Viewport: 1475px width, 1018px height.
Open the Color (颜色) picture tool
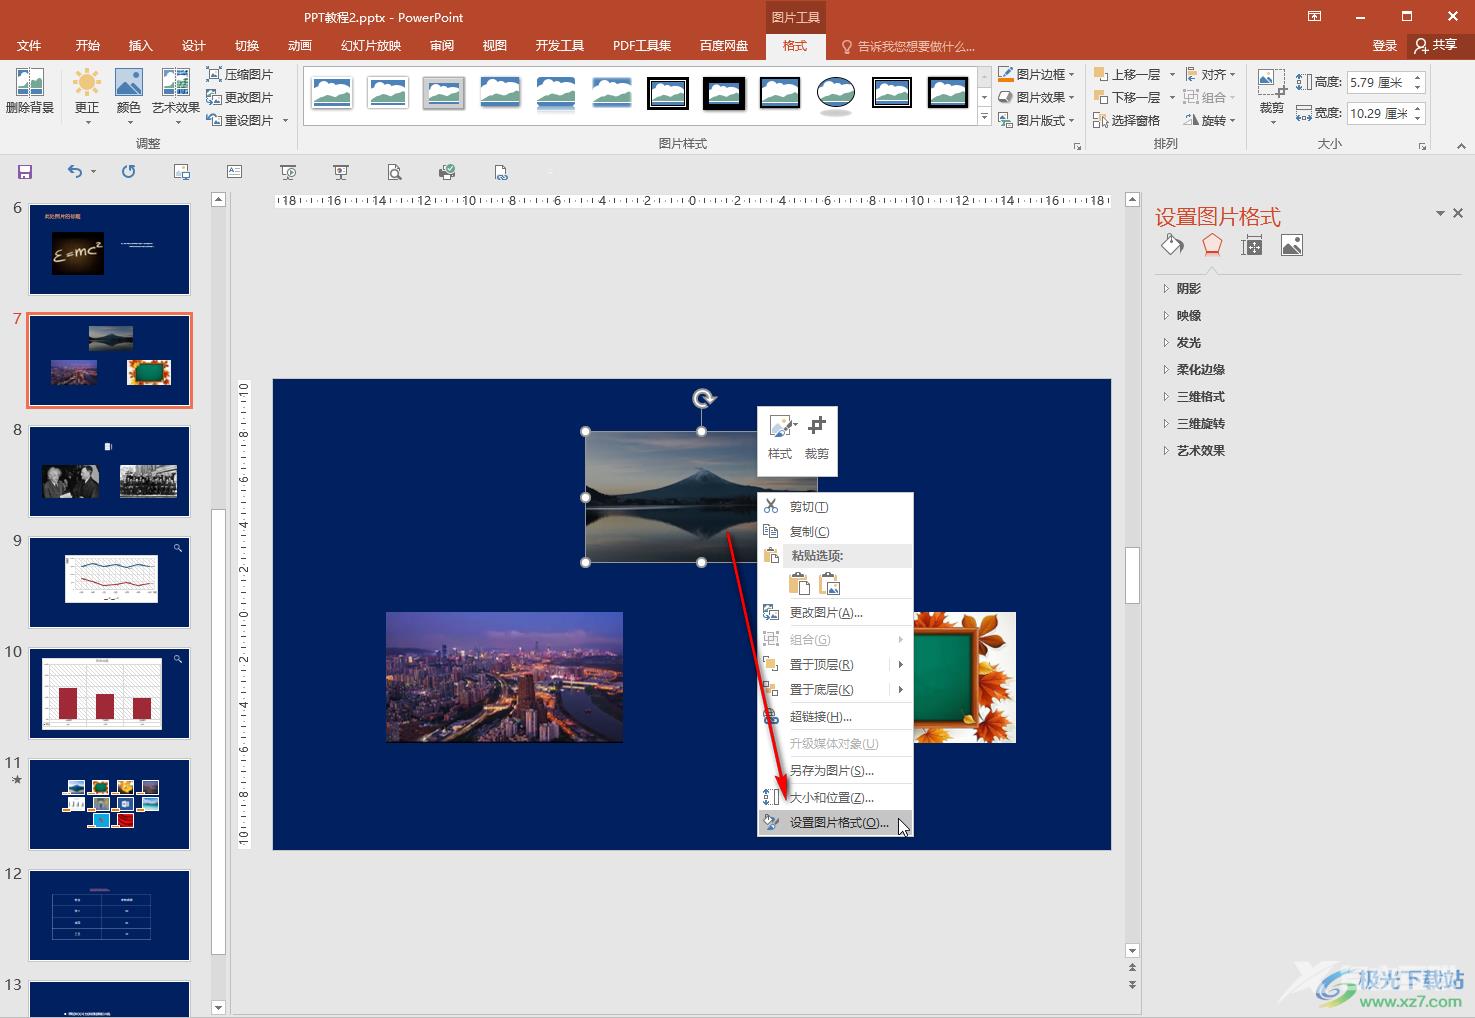129,95
